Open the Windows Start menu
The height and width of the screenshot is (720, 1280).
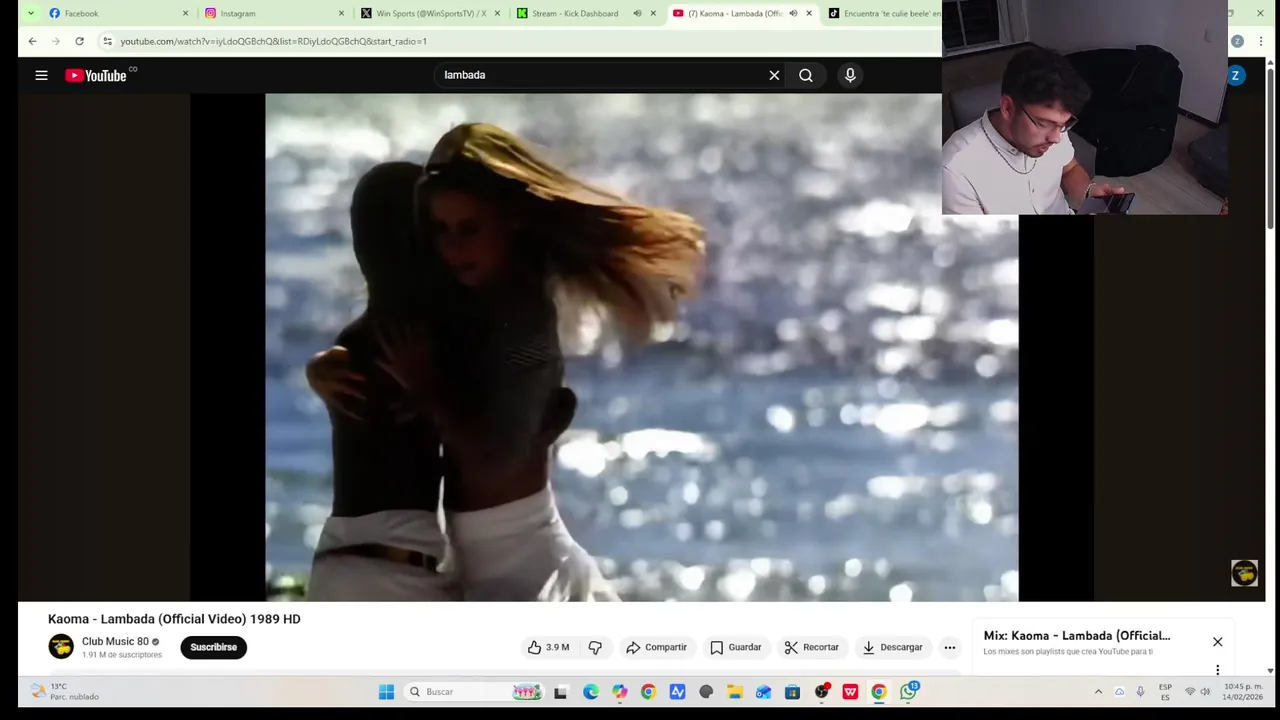[x=386, y=691]
